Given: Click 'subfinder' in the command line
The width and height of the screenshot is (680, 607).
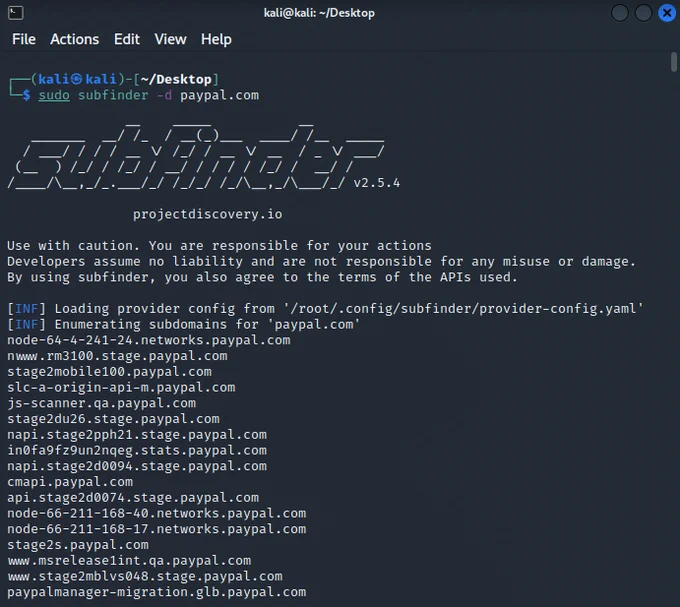Looking at the screenshot, I should tap(113, 95).
